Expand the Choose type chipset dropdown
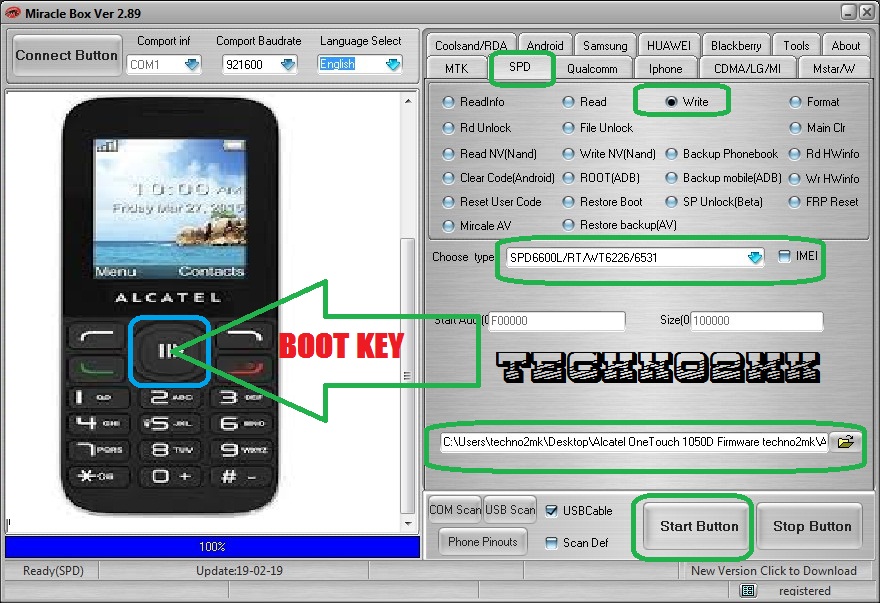 [755, 257]
